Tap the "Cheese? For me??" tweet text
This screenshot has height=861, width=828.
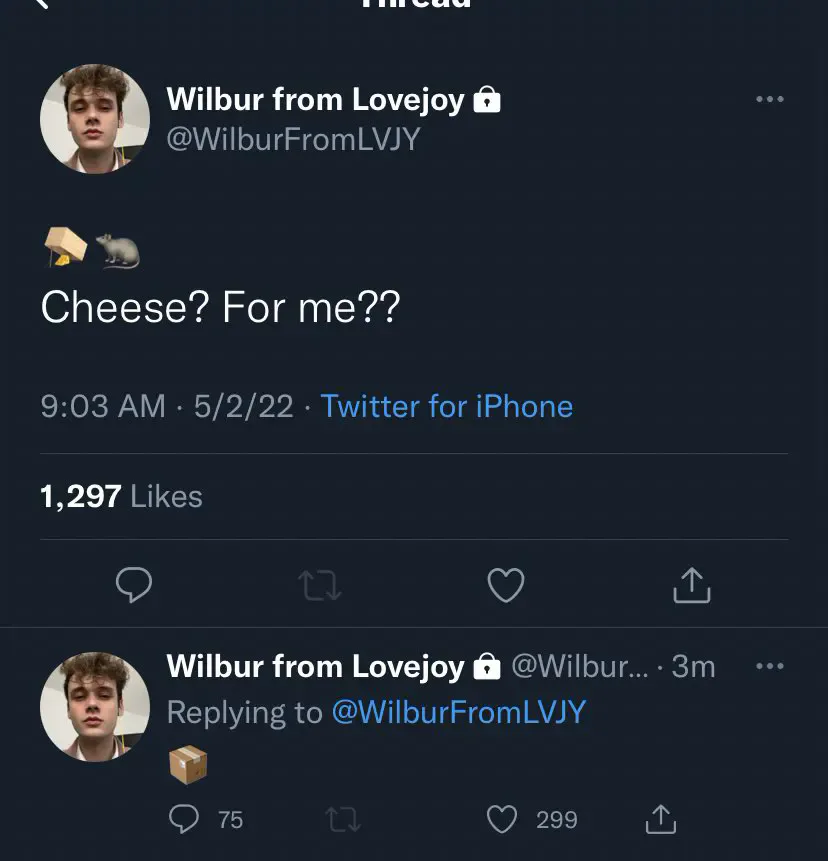[x=220, y=308]
